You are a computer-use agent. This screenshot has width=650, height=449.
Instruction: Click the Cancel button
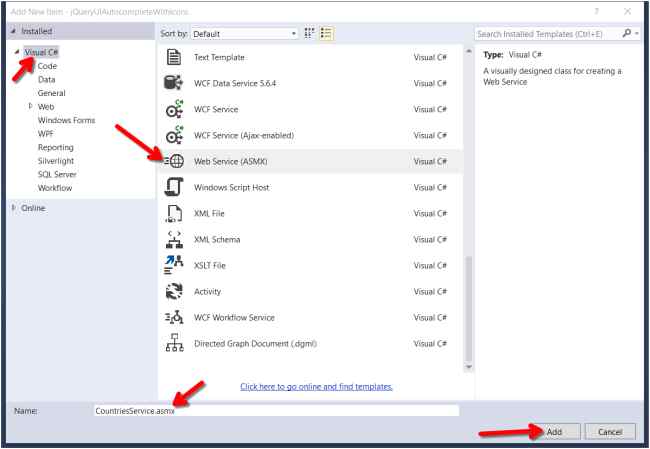(x=610, y=432)
